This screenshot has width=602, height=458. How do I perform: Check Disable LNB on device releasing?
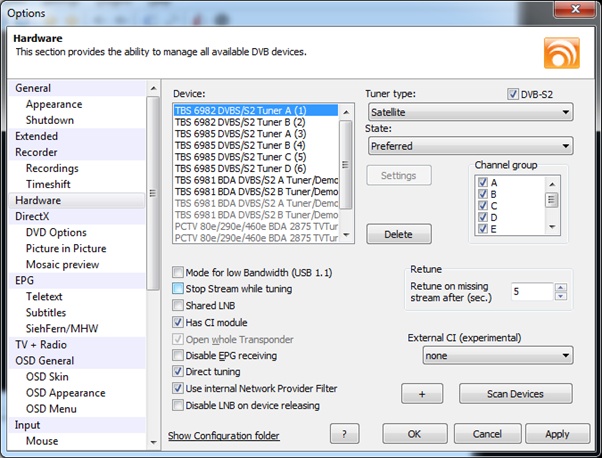[x=178, y=405]
